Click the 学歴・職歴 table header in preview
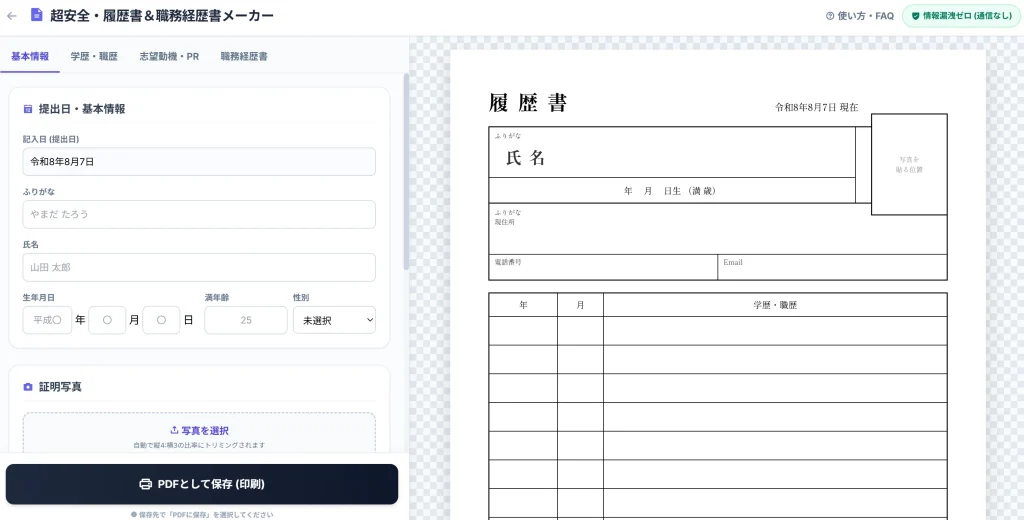 point(775,305)
